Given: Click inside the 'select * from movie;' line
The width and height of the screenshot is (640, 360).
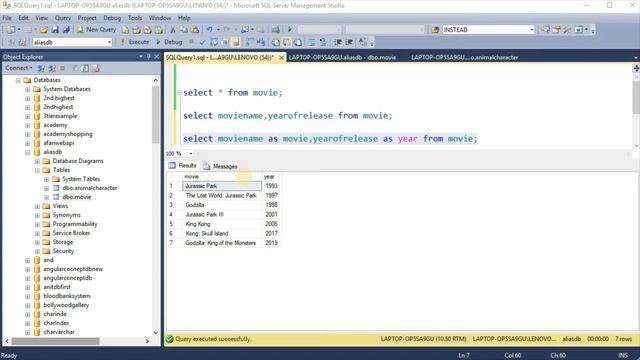Looking at the screenshot, I should click(x=233, y=93).
